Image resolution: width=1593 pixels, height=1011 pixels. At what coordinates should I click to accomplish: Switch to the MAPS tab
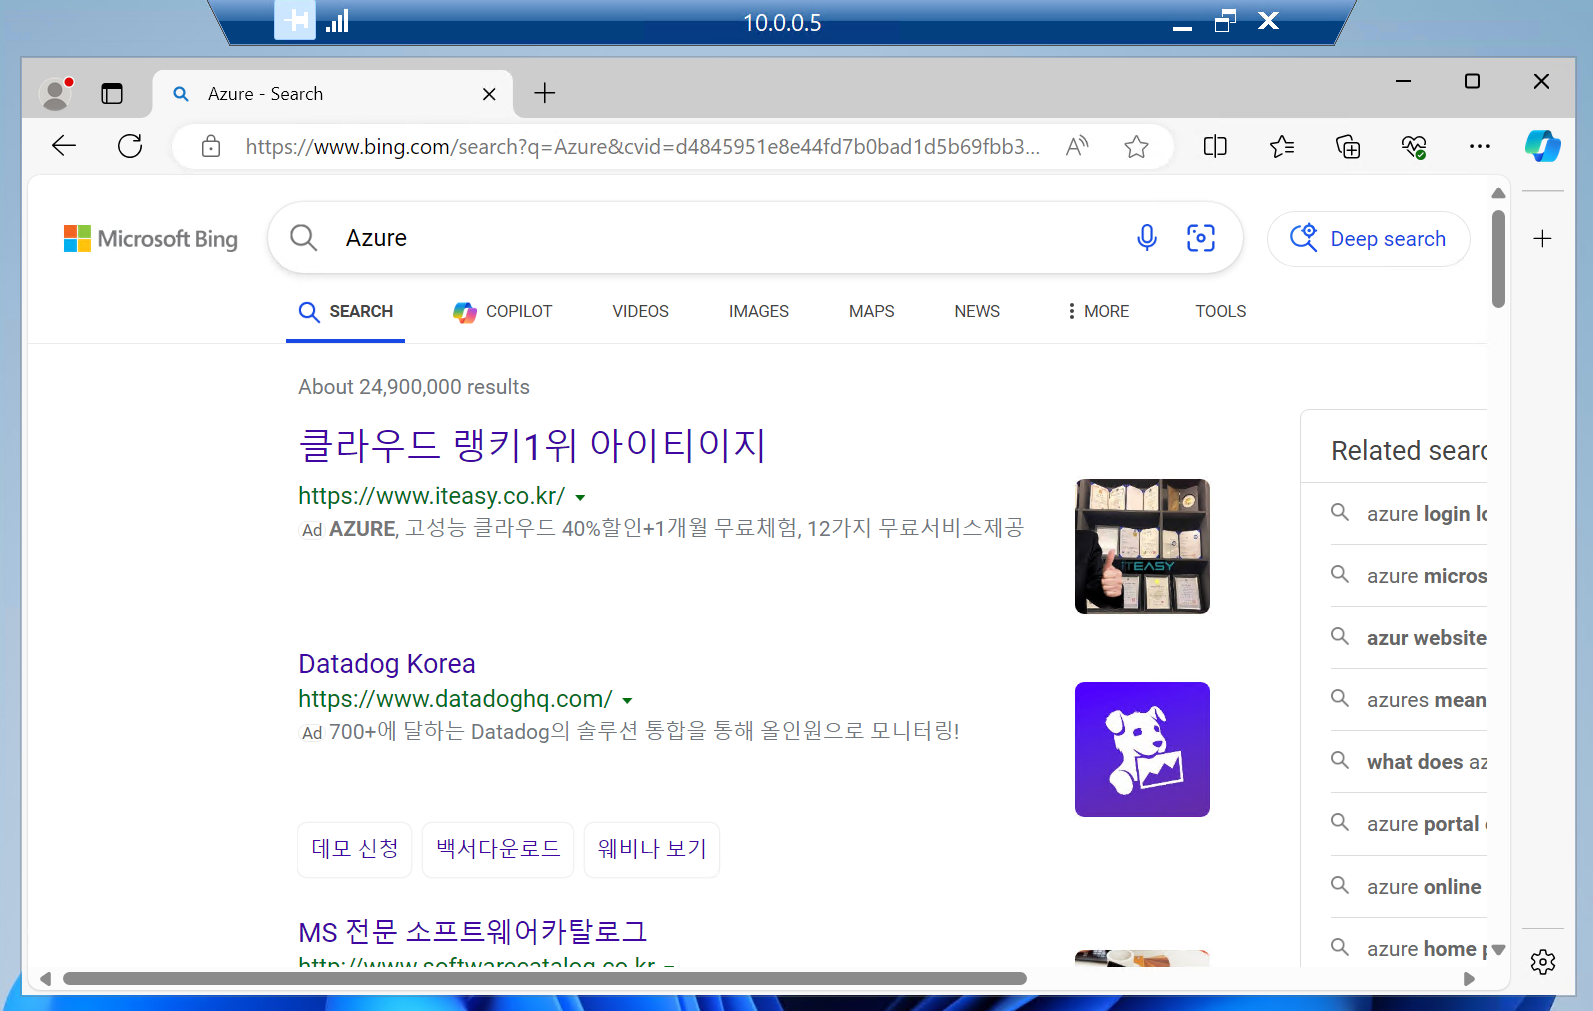tap(871, 311)
